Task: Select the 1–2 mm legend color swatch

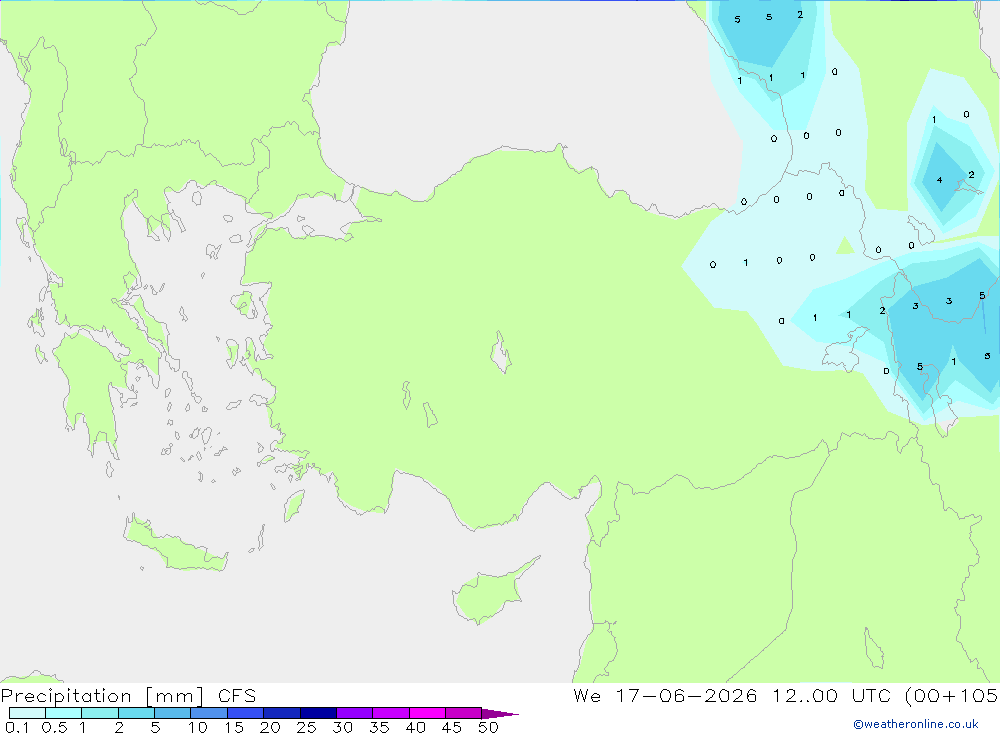Action: pyautogui.click(x=100, y=713)
